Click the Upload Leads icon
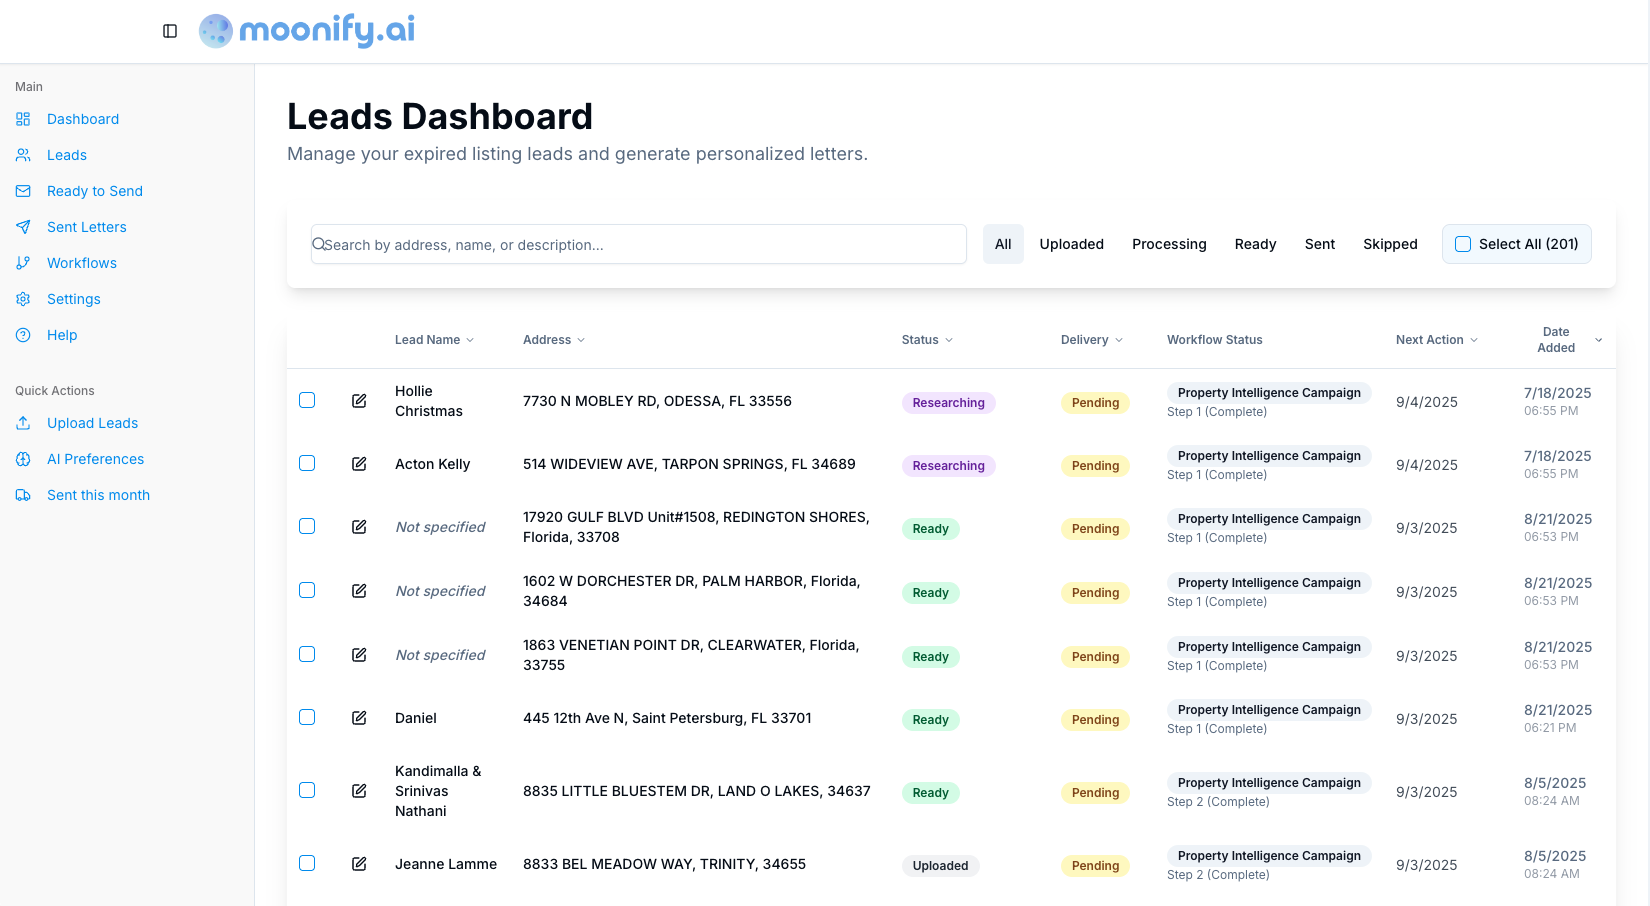 coord(24,423)
